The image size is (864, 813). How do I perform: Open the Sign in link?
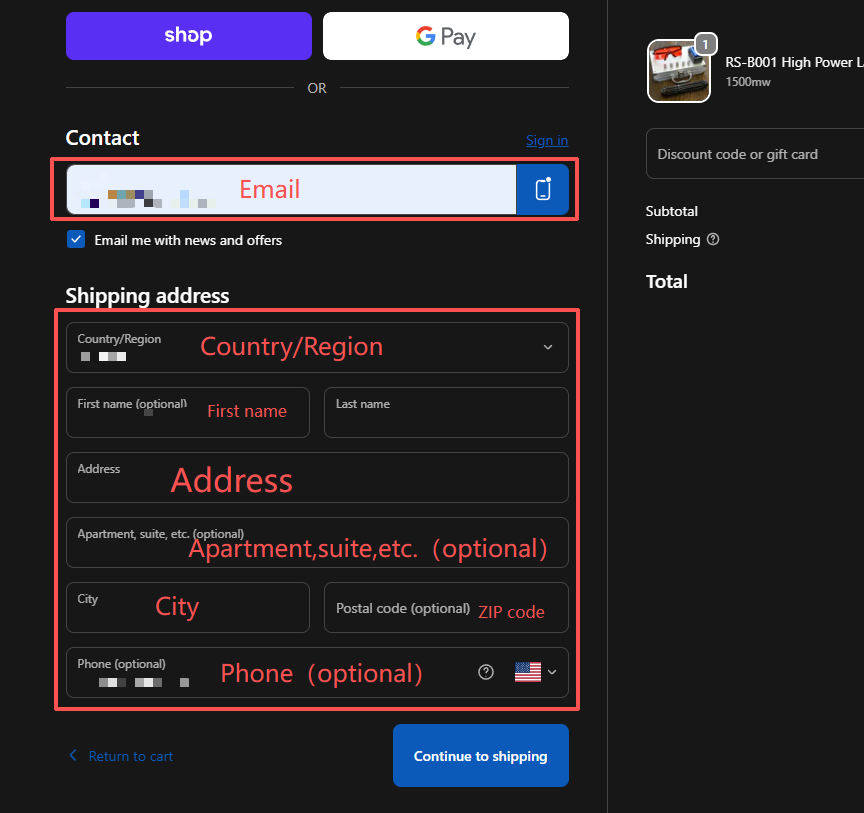pyautogui.click(x=546, y=141)
